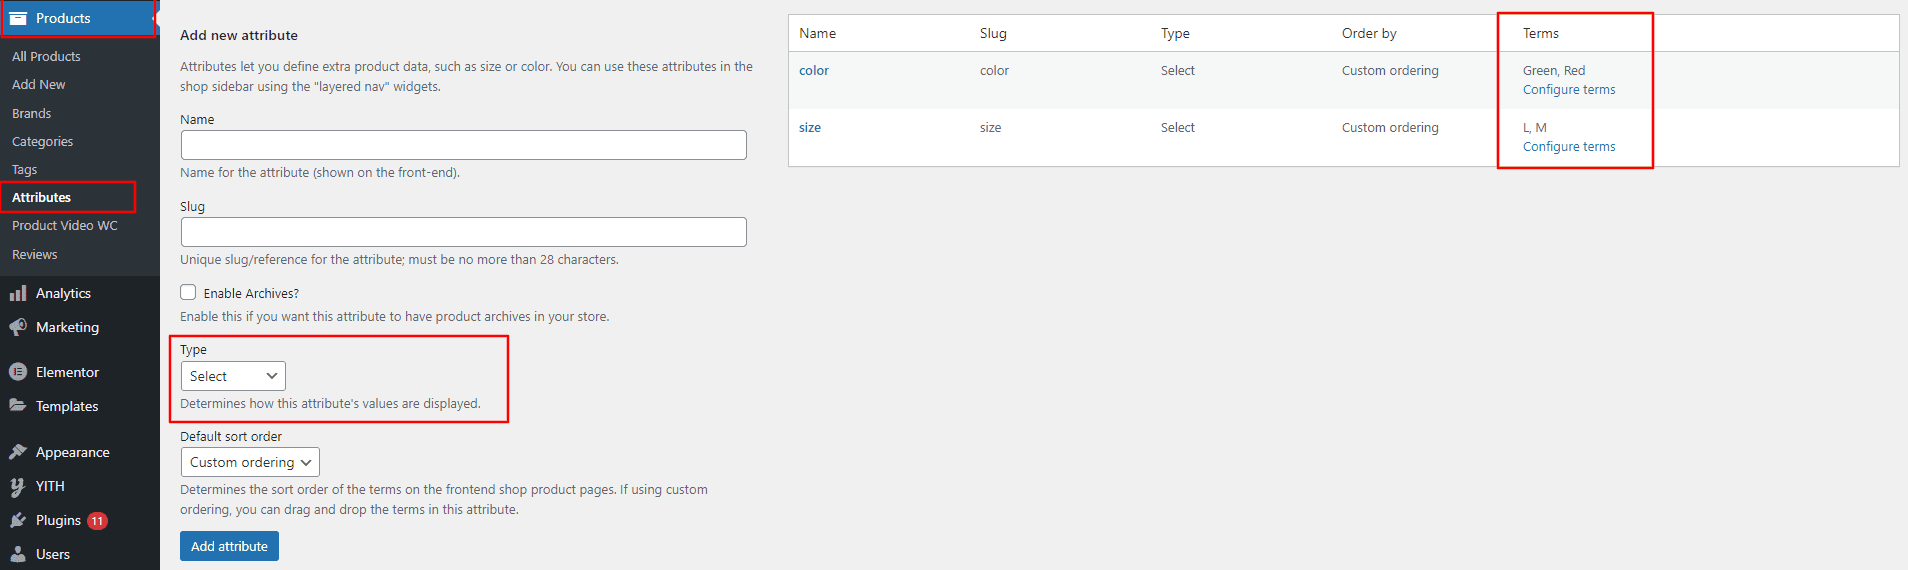The width and height of the screenshot is (1908, 570).
Task: Click the size row slug cell
Action: (990, 128)
